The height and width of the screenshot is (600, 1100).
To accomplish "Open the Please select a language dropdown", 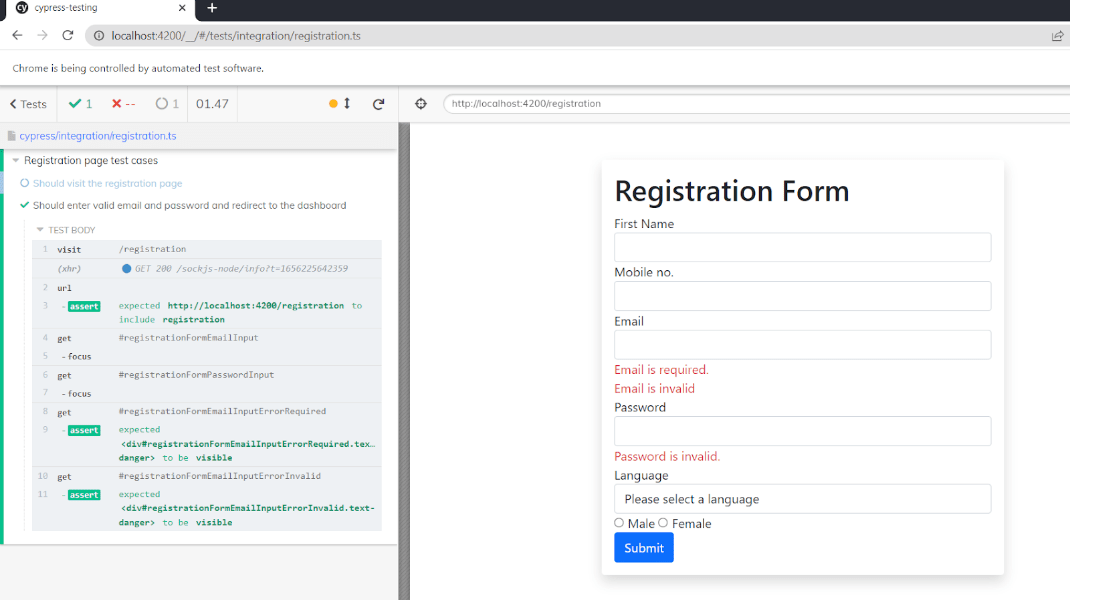I will (802, 498).
